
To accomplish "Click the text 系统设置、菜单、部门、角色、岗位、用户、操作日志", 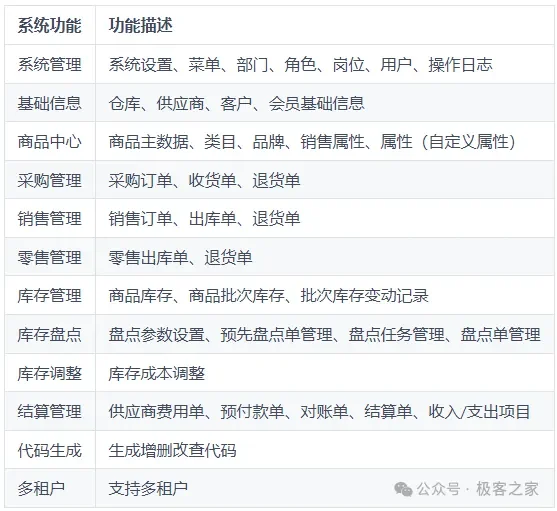I will pos(301,65).
